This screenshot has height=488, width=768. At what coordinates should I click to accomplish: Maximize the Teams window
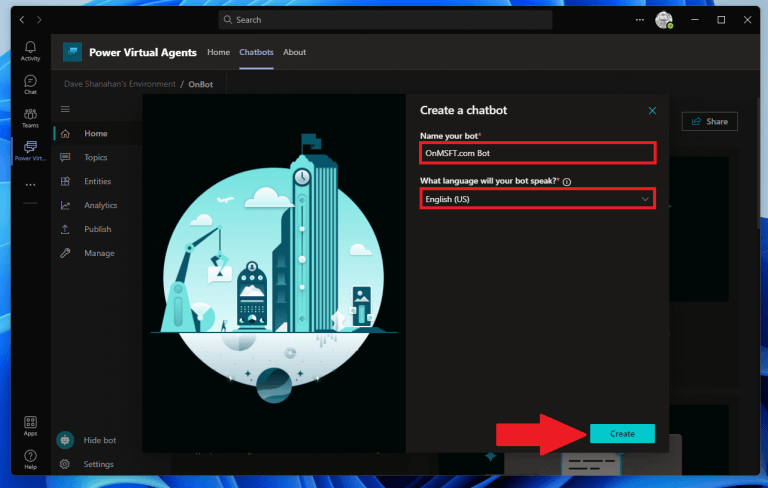[721, 20]
